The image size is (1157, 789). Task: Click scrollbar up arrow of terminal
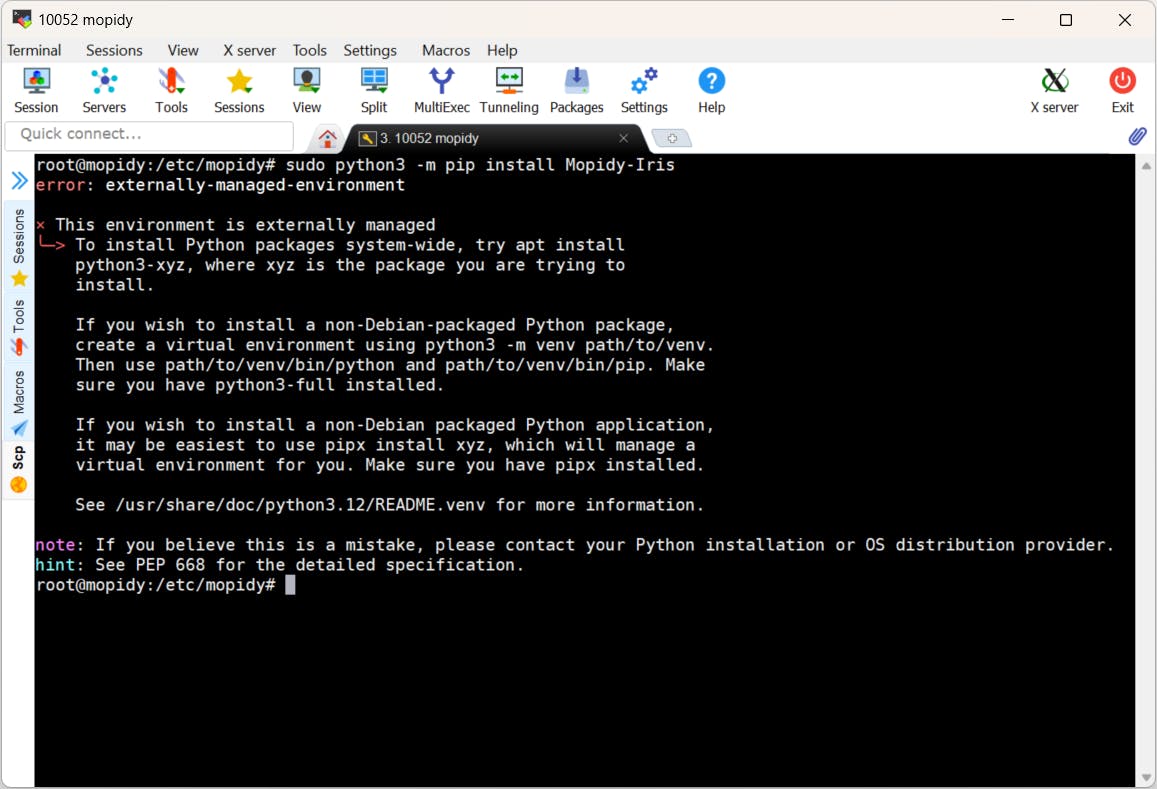coord(1146,166)
